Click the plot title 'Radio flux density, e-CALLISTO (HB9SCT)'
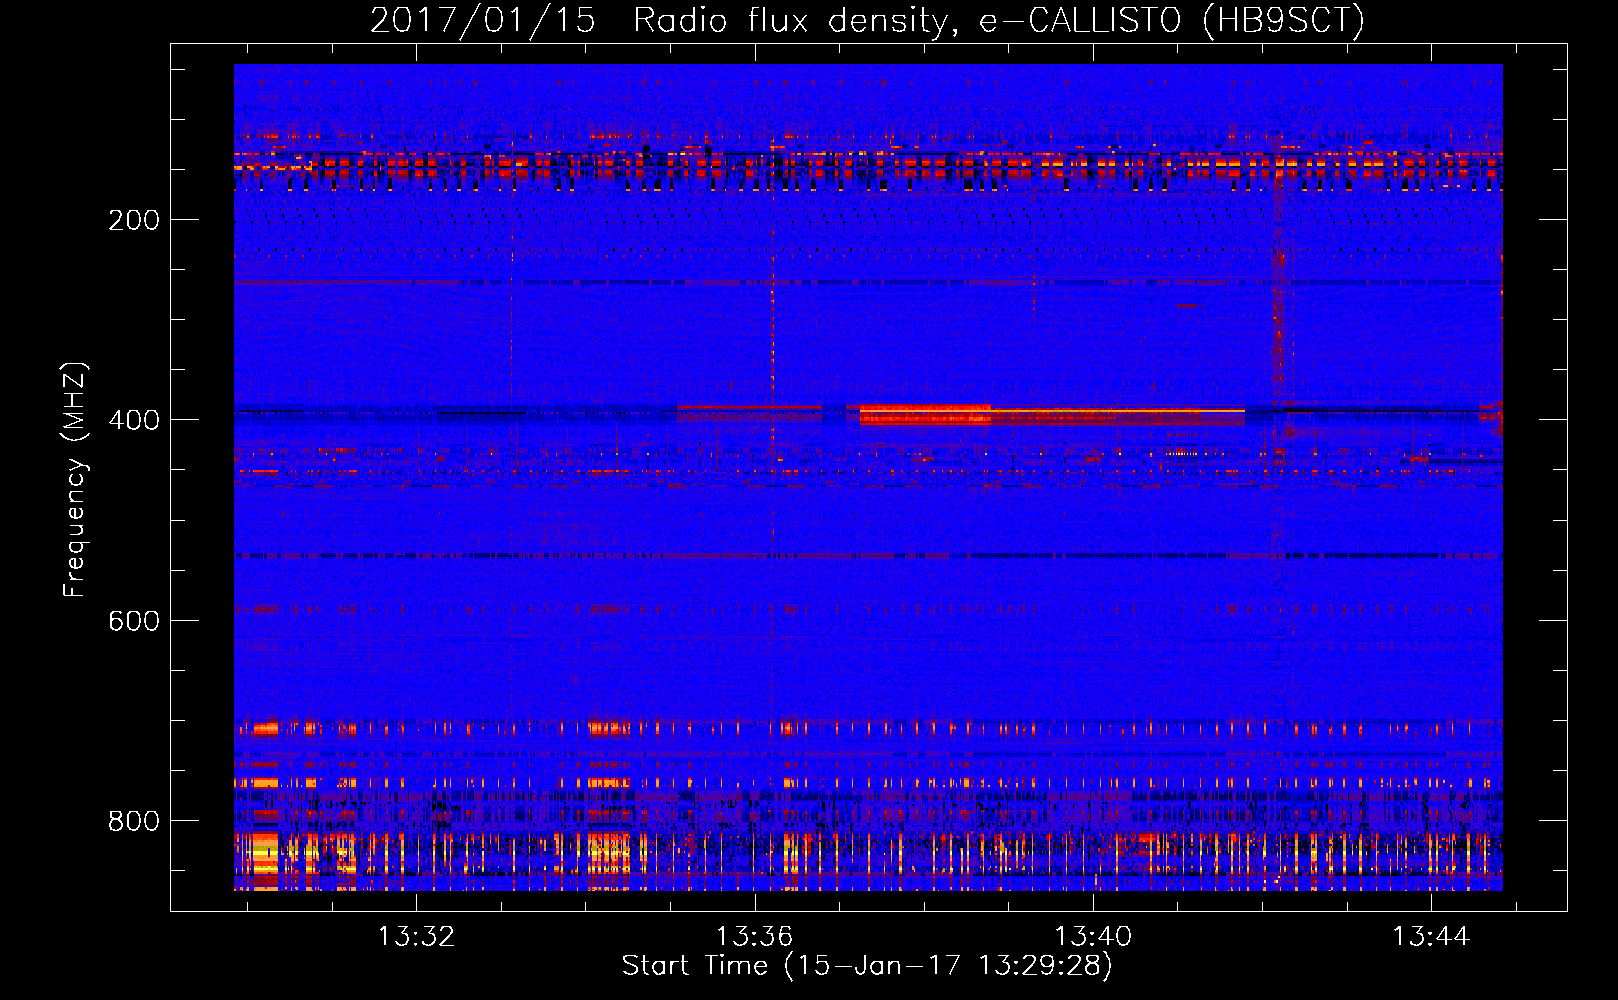1618x1000 pixels. pyautogui.click(x=999, y=20)
